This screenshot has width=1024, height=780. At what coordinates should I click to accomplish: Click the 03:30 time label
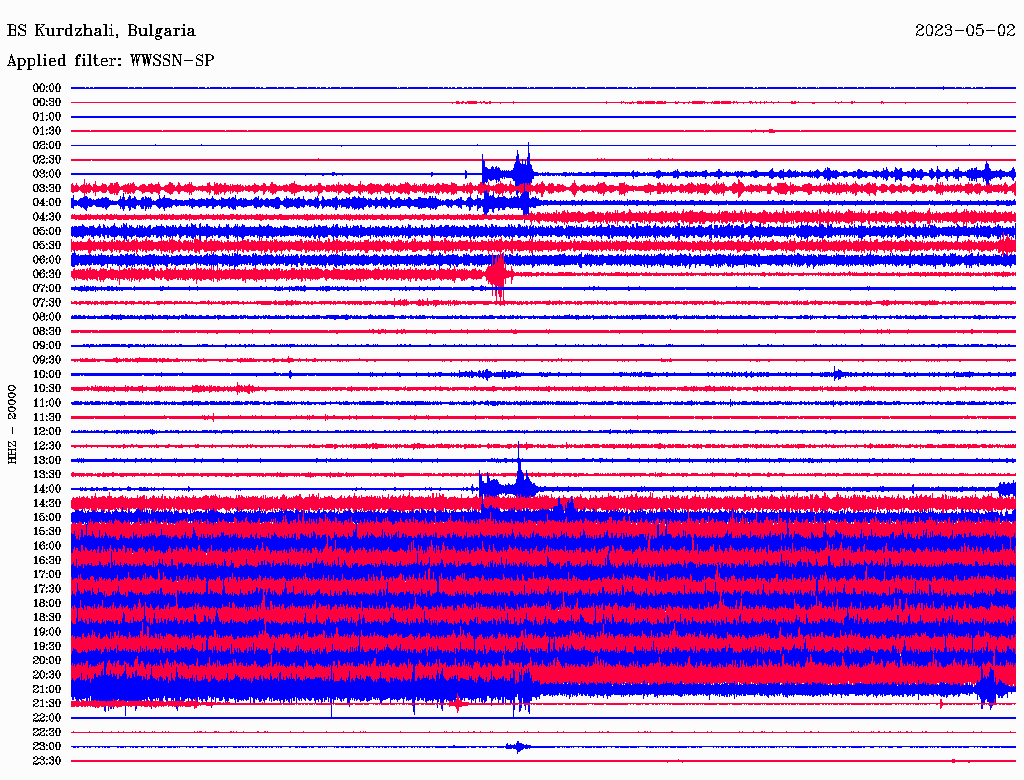point(47,188)
